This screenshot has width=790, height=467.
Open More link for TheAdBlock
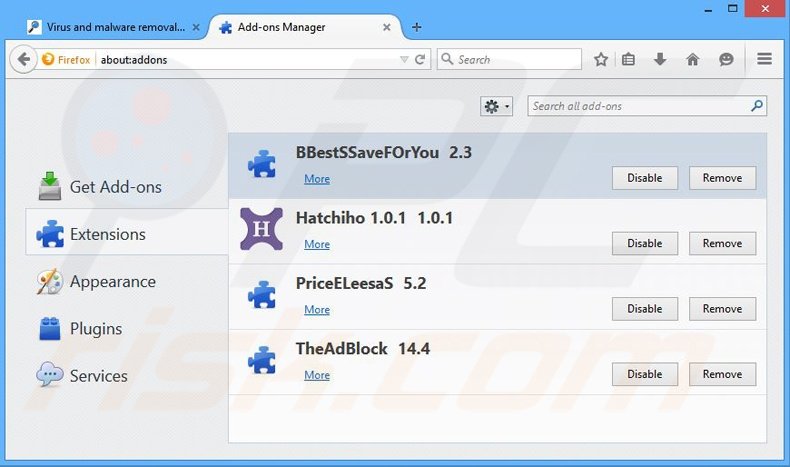click(317, 375)
